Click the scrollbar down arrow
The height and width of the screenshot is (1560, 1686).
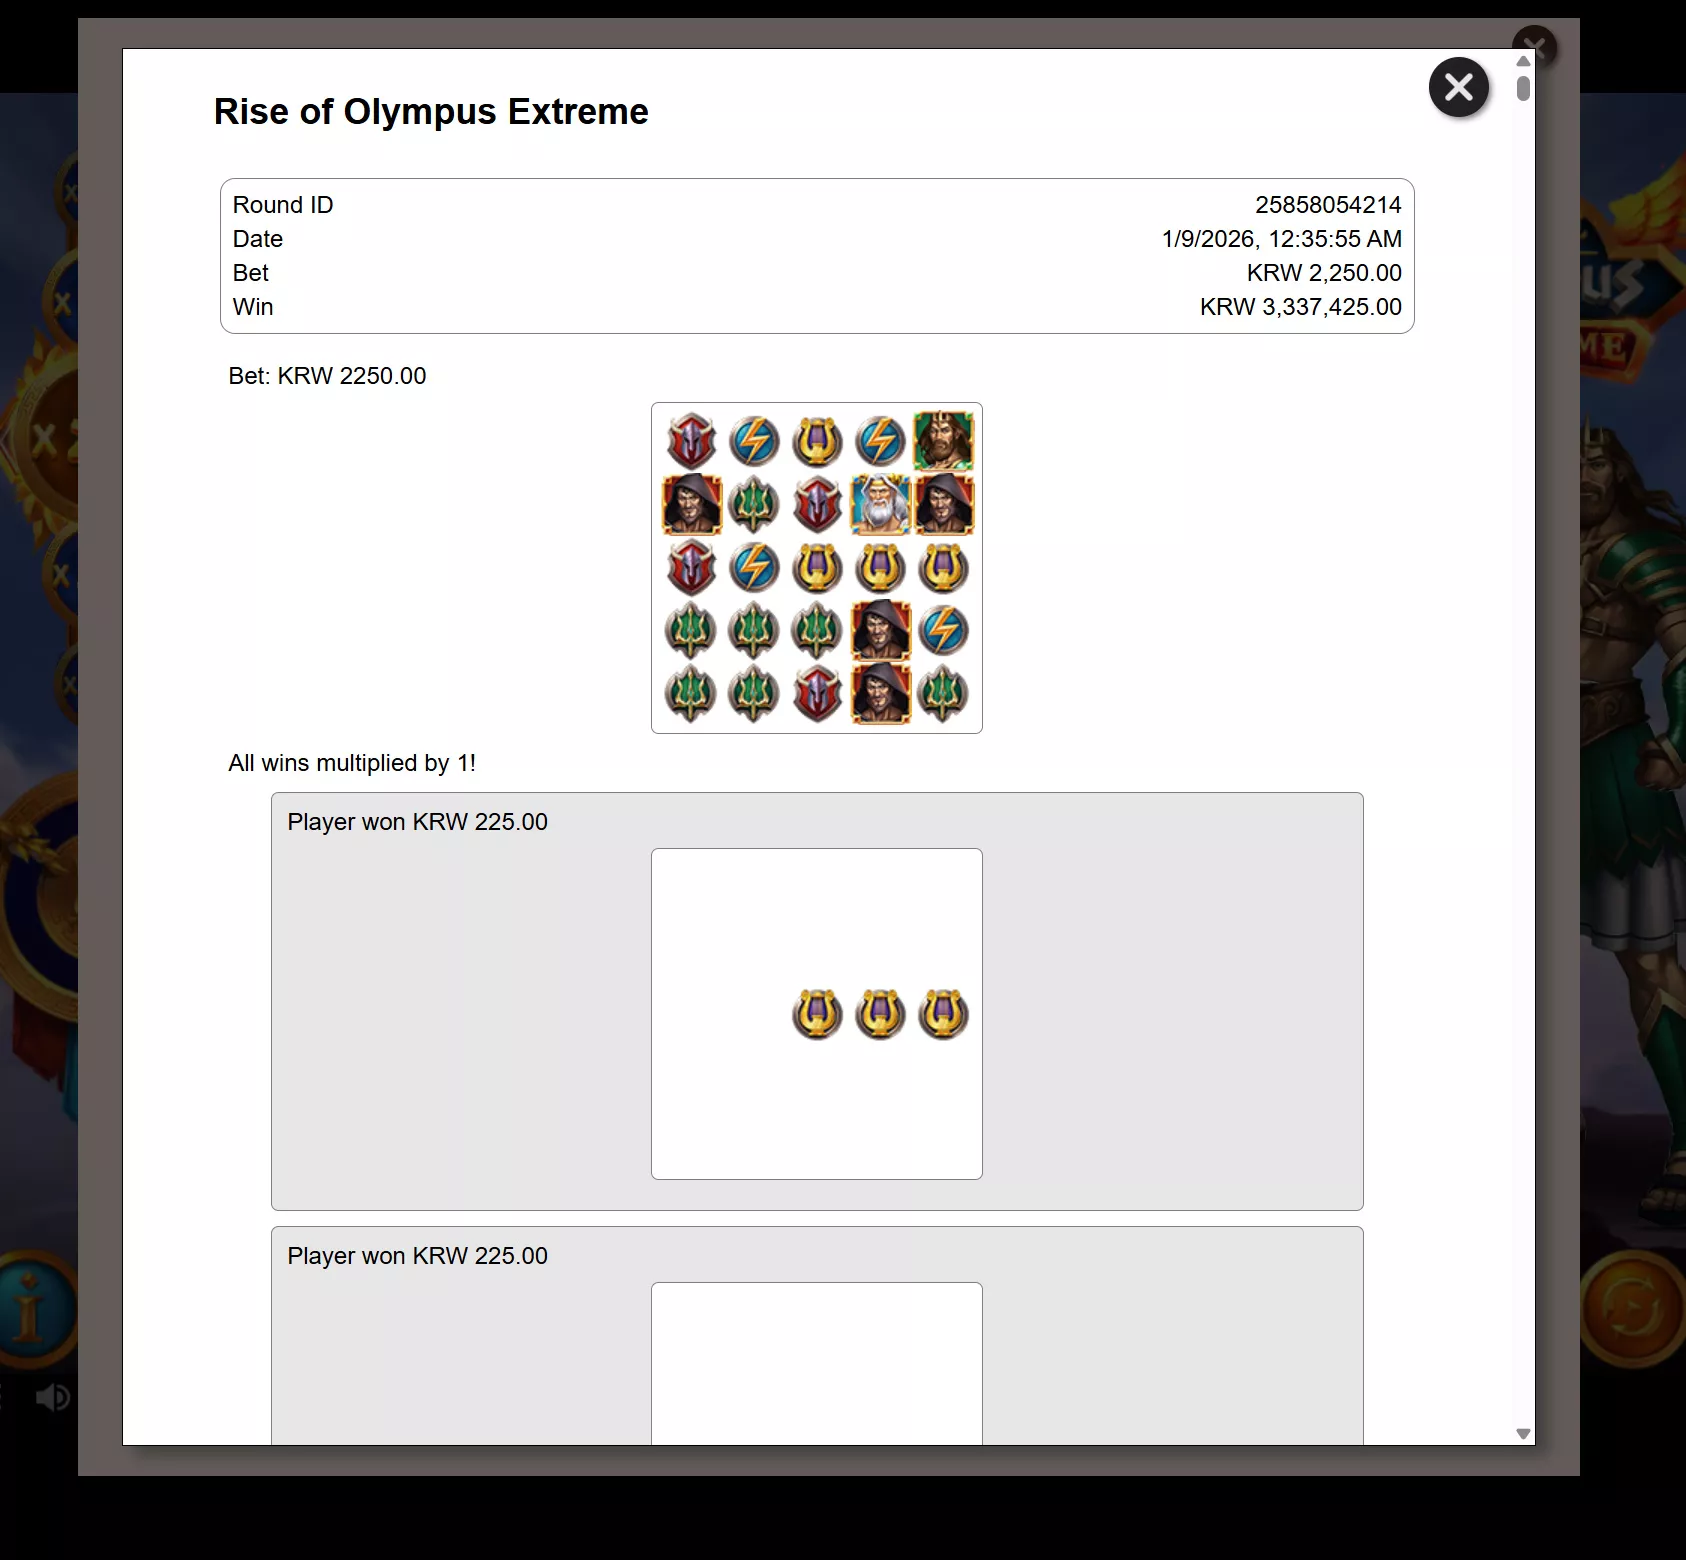point(1523,1434)
